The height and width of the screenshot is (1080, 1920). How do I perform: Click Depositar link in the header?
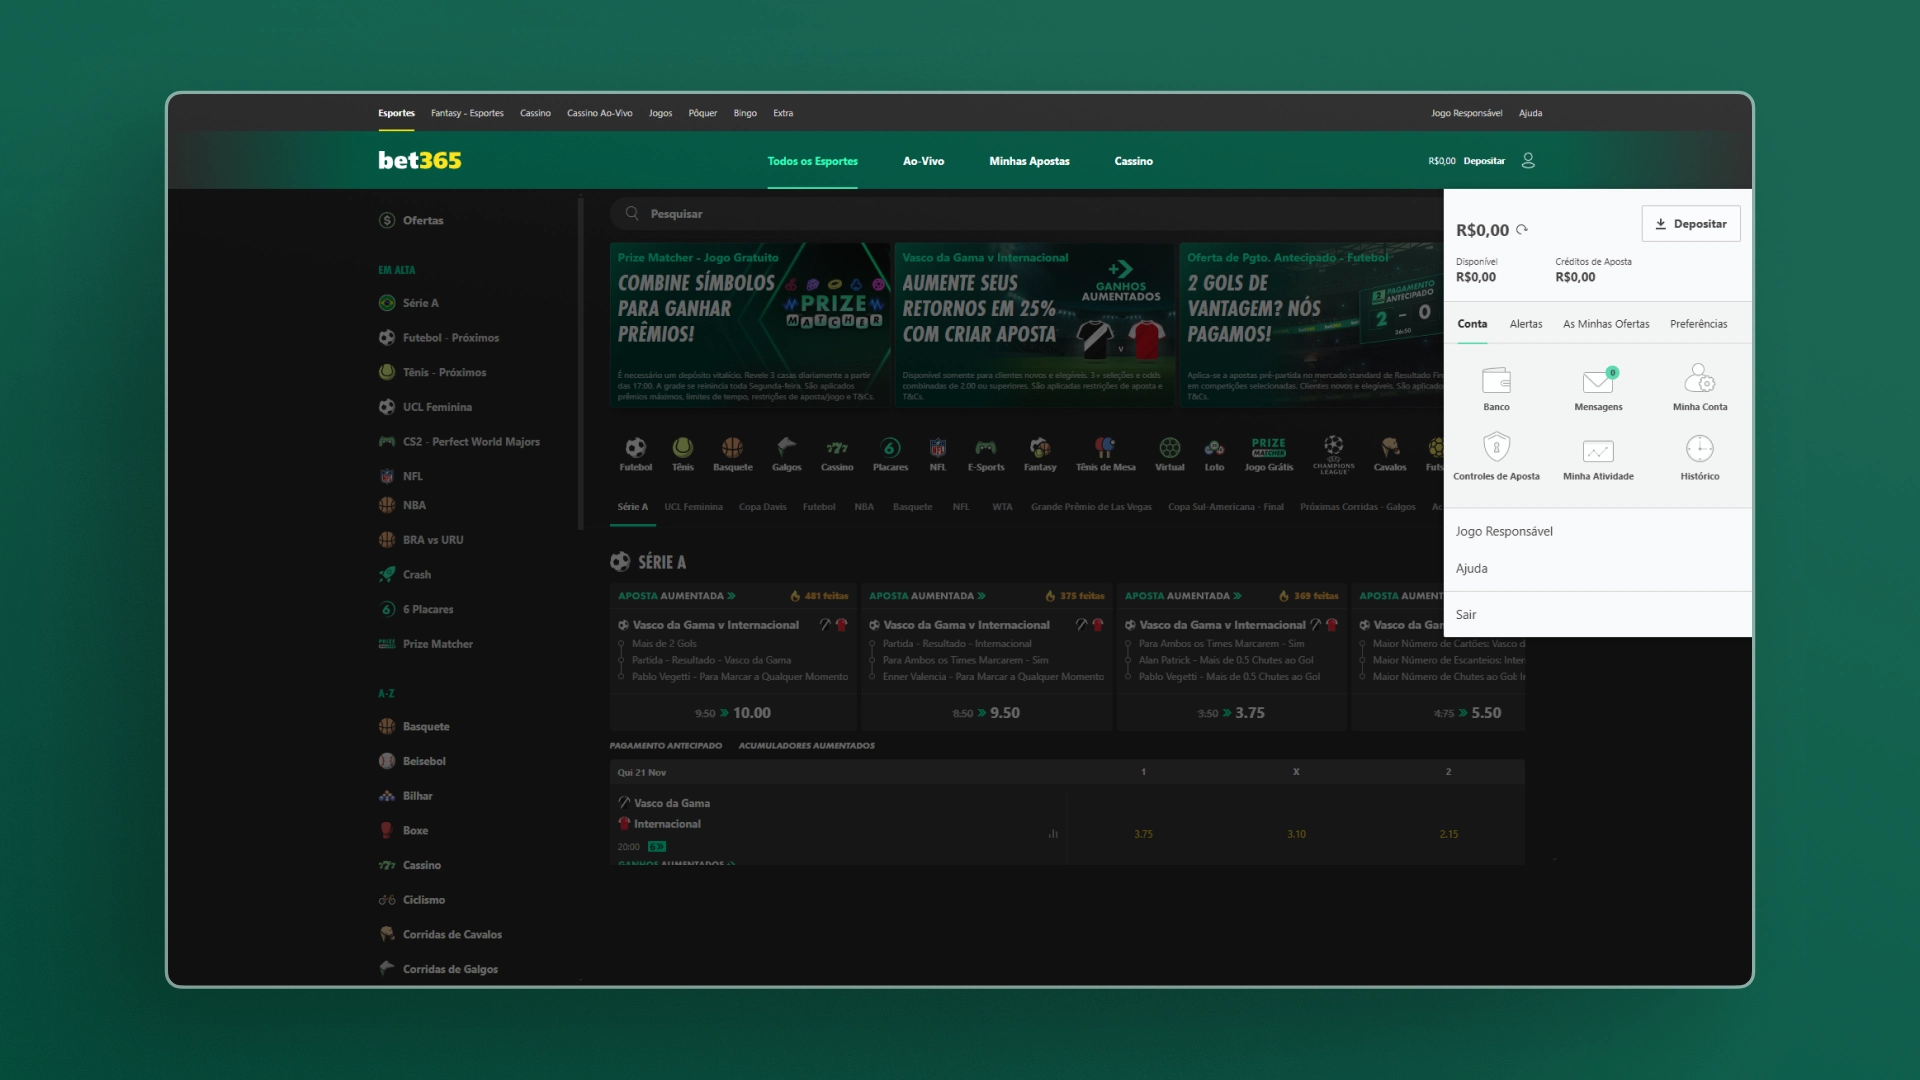click(1484, 161)
